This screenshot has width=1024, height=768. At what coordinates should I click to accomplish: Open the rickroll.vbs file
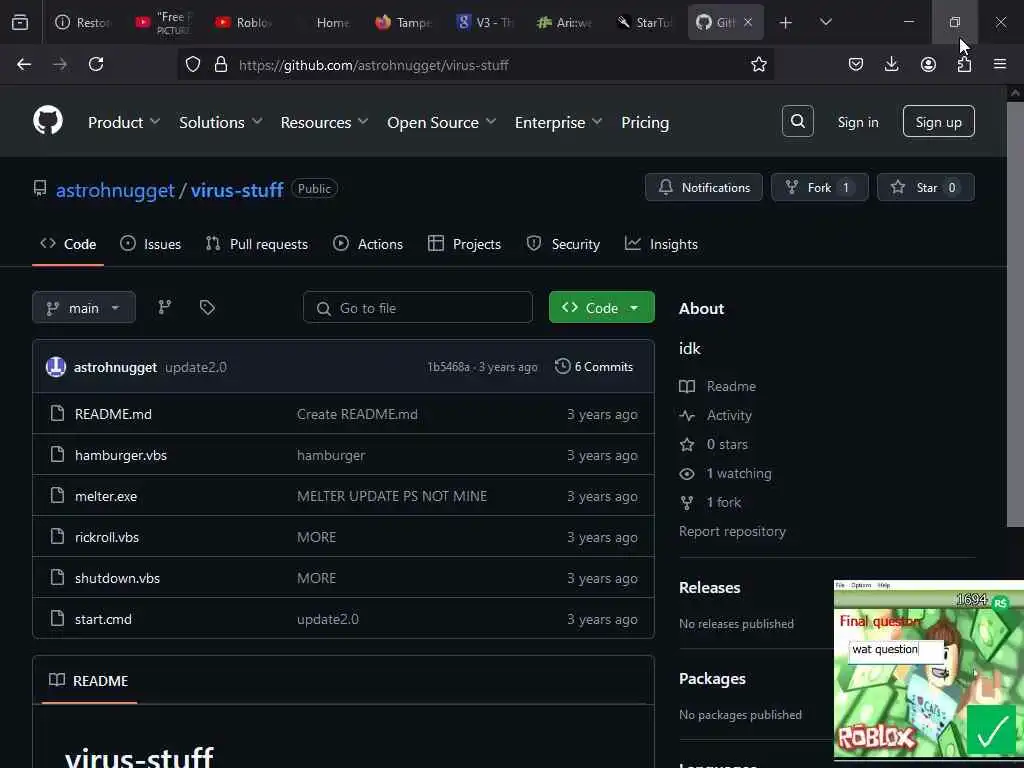pos(107,537)
